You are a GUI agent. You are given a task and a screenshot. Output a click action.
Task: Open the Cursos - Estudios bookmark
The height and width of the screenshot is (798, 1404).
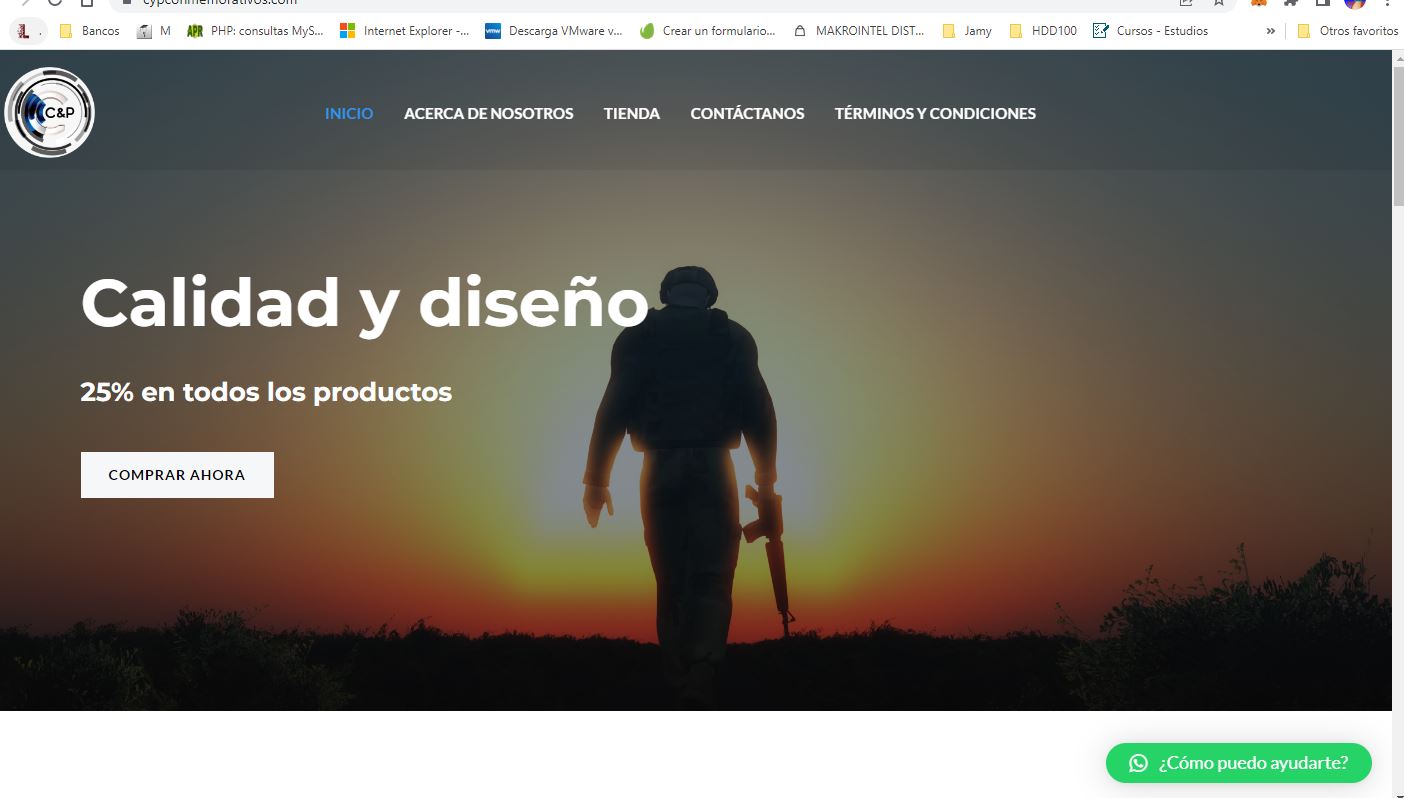[x=1150, y=31]
